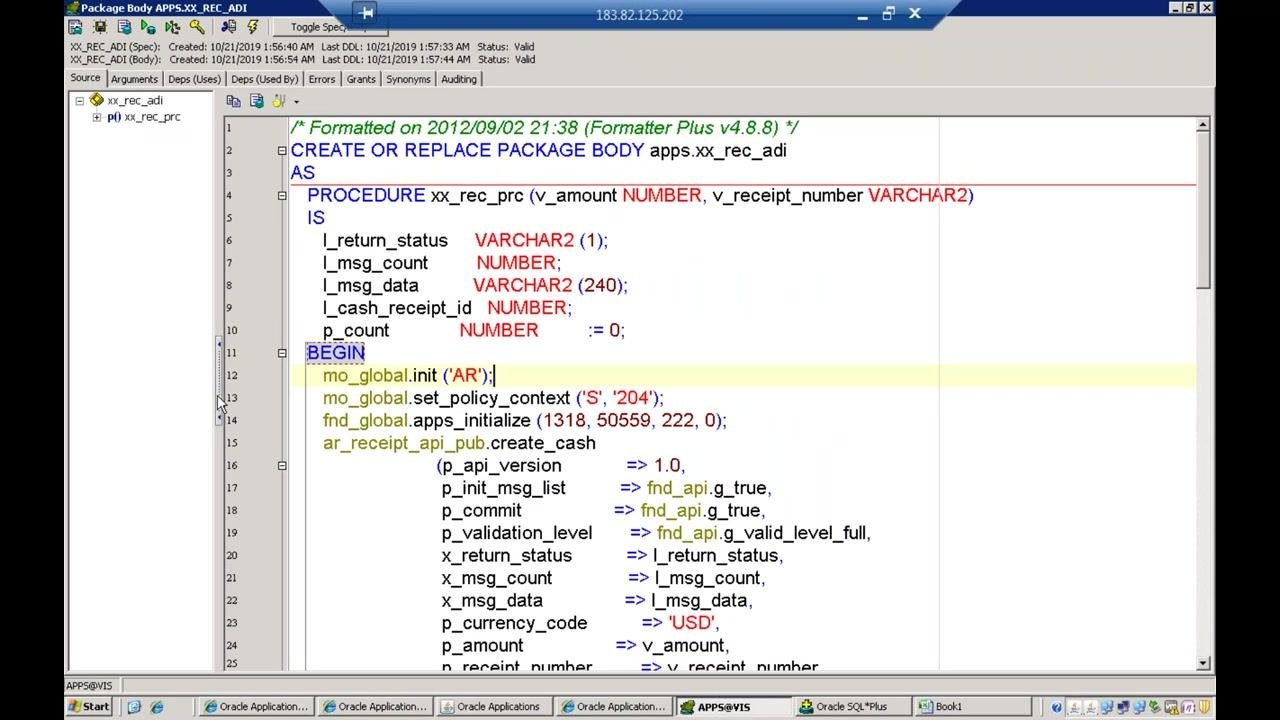Click the 183.82.125.202 connection bar label
This screenshot has width=1280, height=720.
pyautogui.click(x=639, y=15)
